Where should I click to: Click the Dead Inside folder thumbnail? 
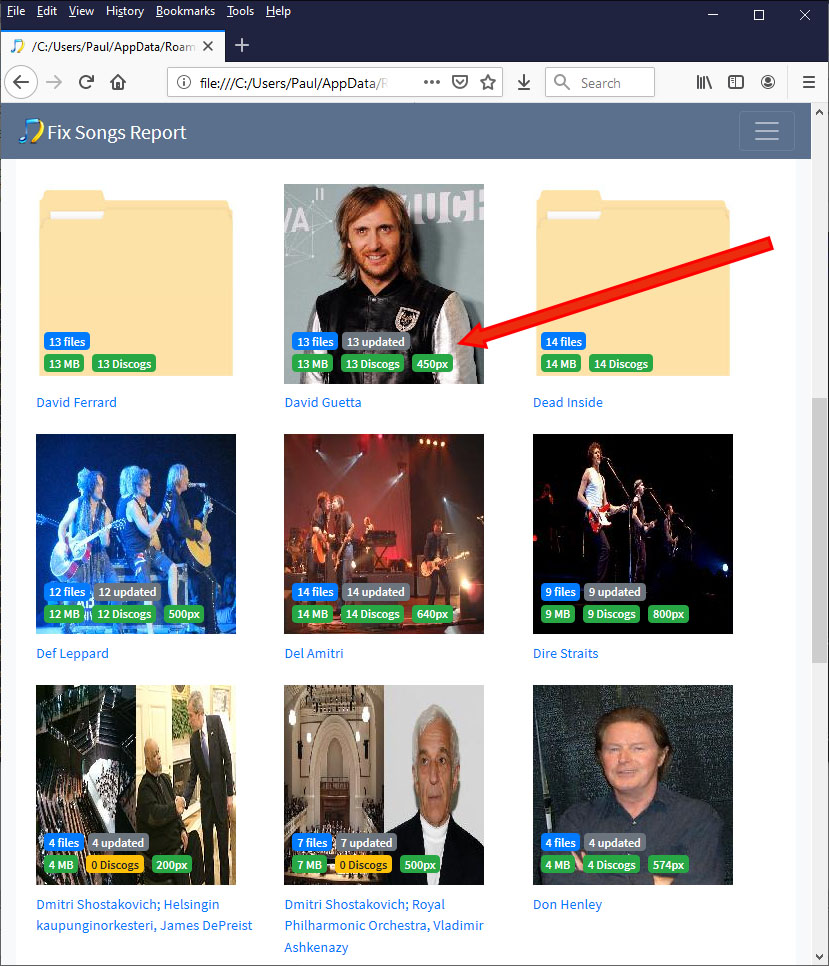[x=633, y=283]
